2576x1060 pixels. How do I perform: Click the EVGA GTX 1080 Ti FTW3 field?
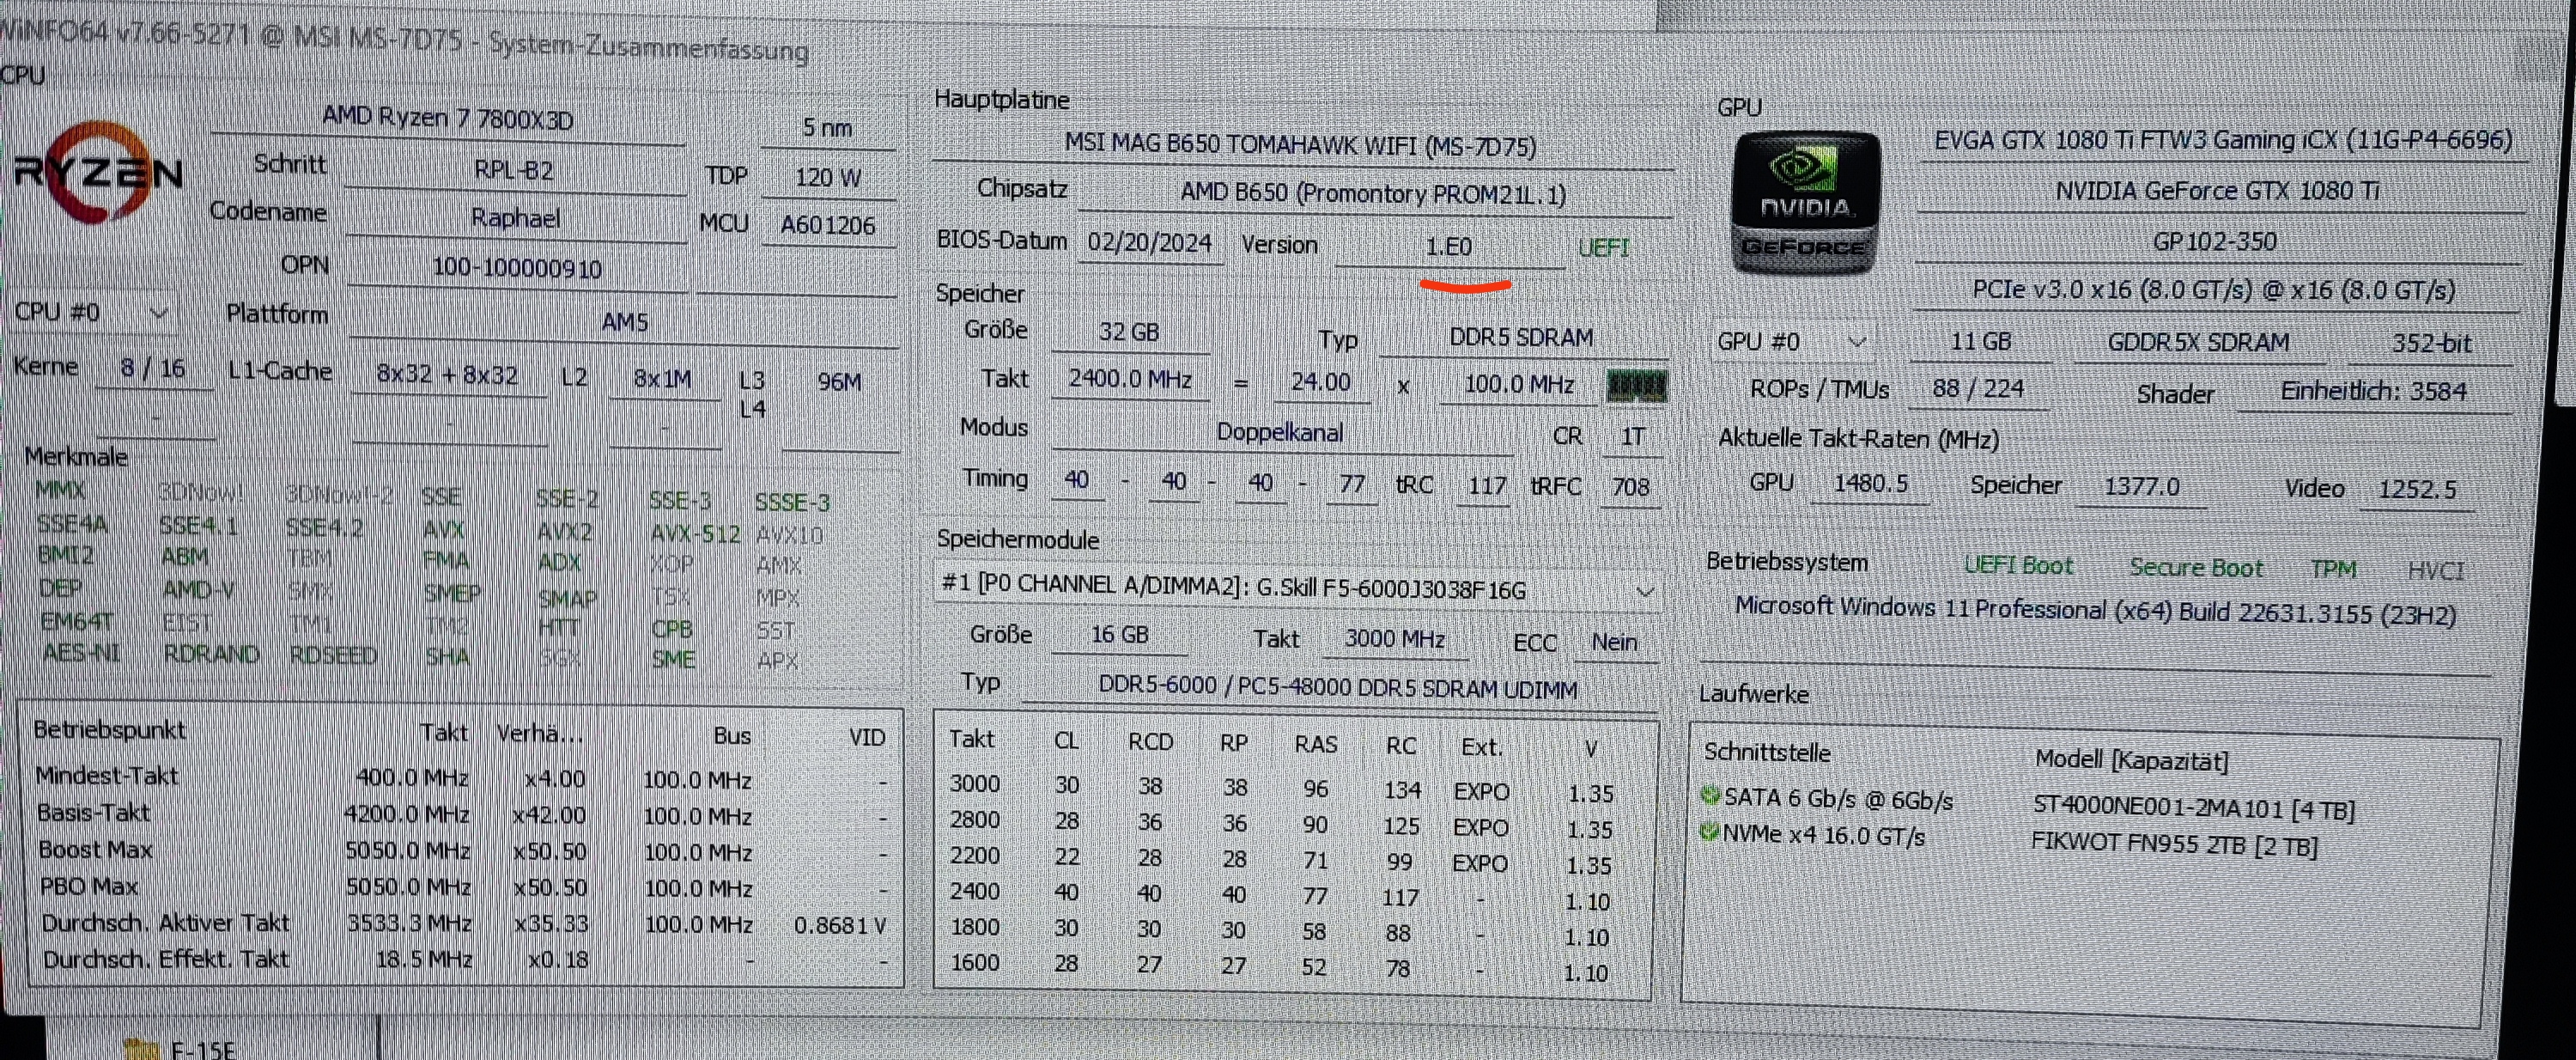[x=2223, y=139]
